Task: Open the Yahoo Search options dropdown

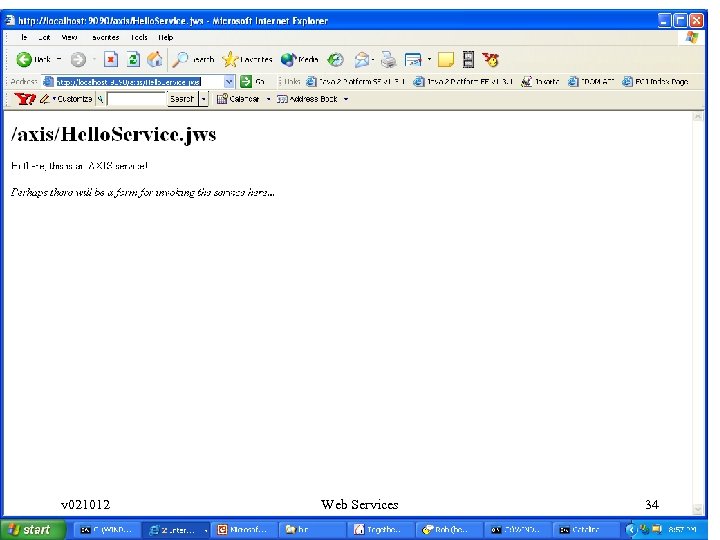Action: point(203,99)
